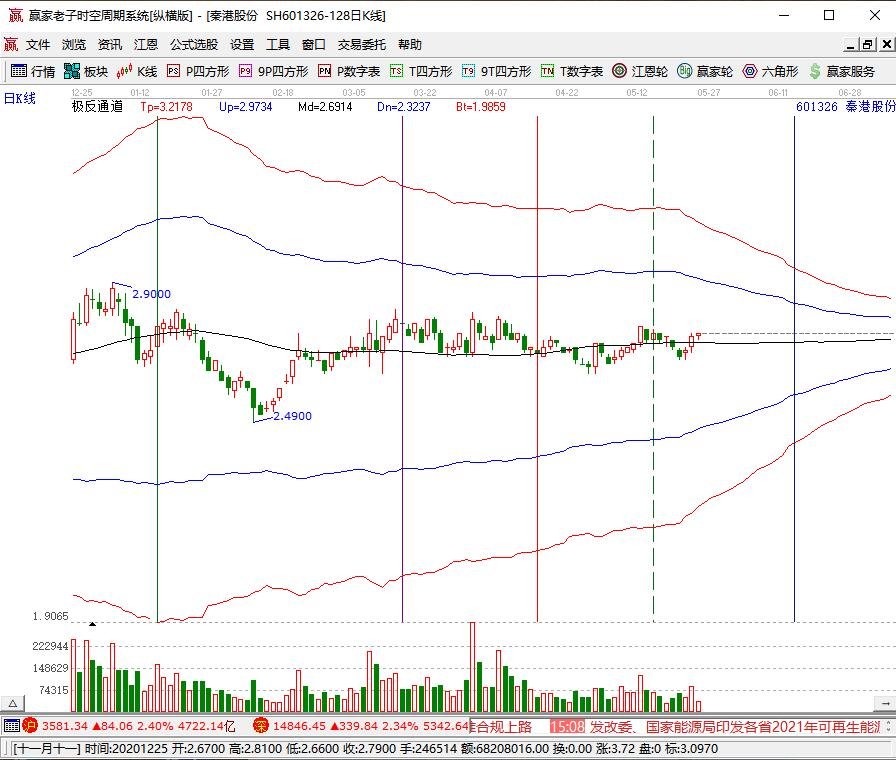896x760 pixels.
Task: Click the Bt=1.9859 indicator value
Action: [481, 107]
